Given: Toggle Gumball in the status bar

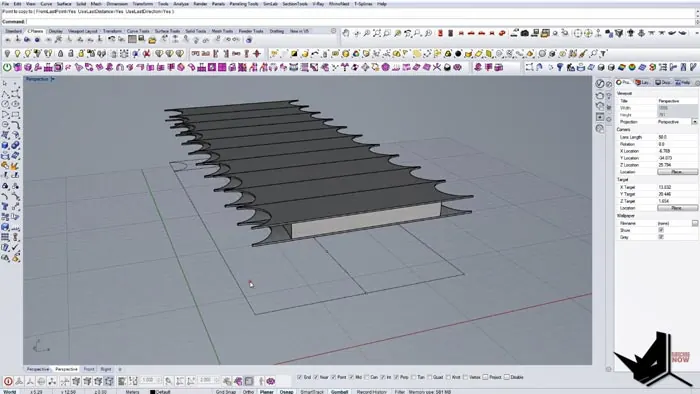Looking at the screenshot, I should point(339,392).
